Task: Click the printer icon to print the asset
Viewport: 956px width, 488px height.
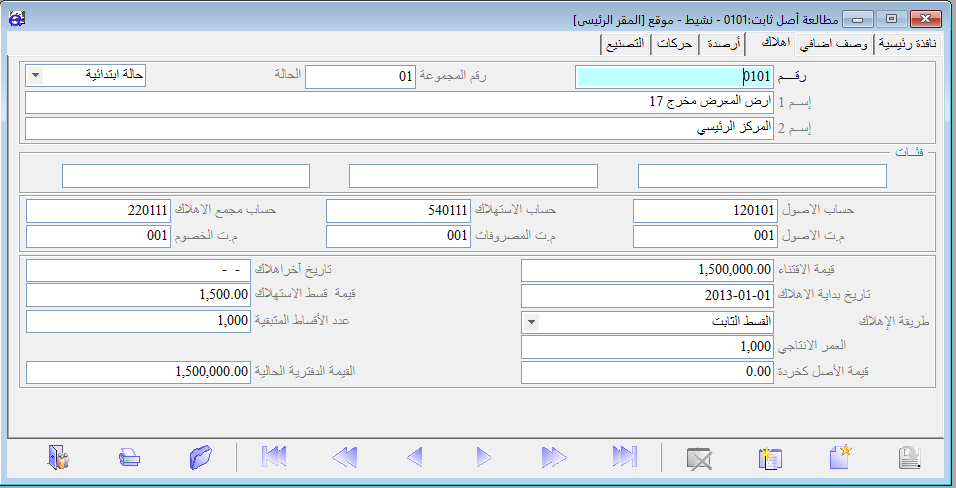Action: click(x=129, y=458)
